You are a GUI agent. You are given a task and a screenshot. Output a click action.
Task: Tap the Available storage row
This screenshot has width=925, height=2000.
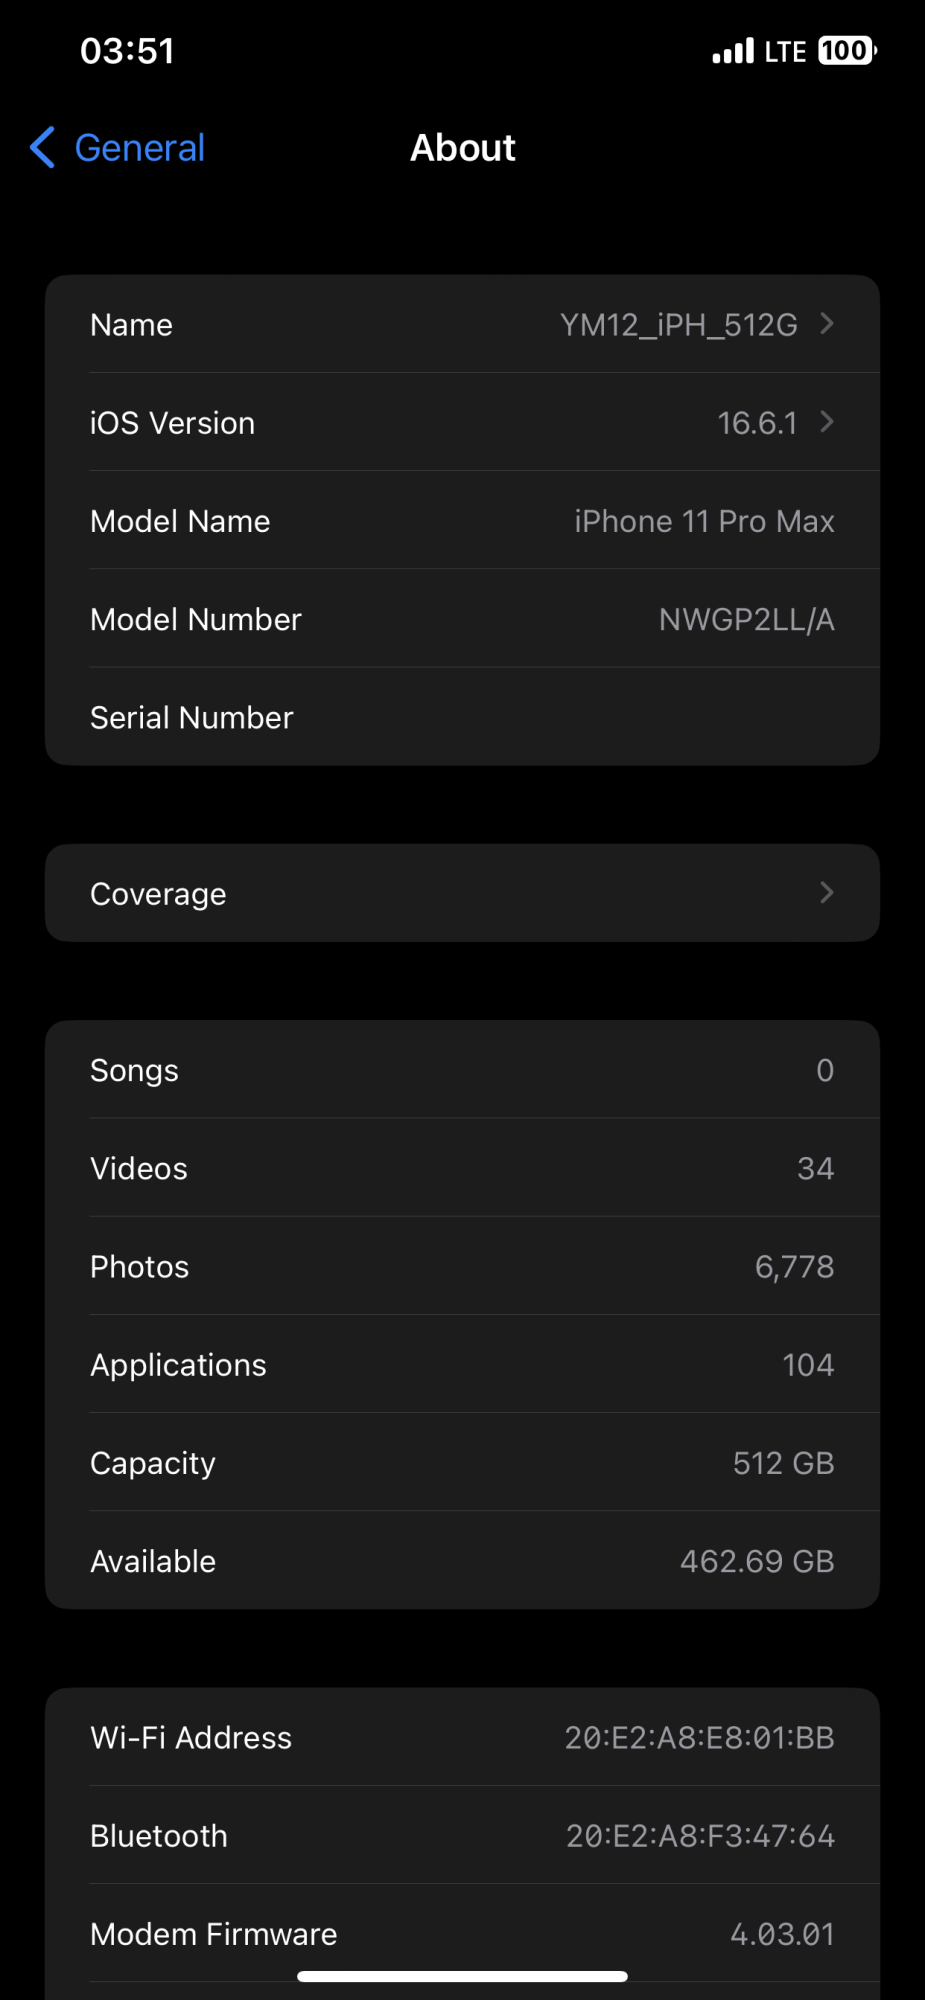(462, 1561)
